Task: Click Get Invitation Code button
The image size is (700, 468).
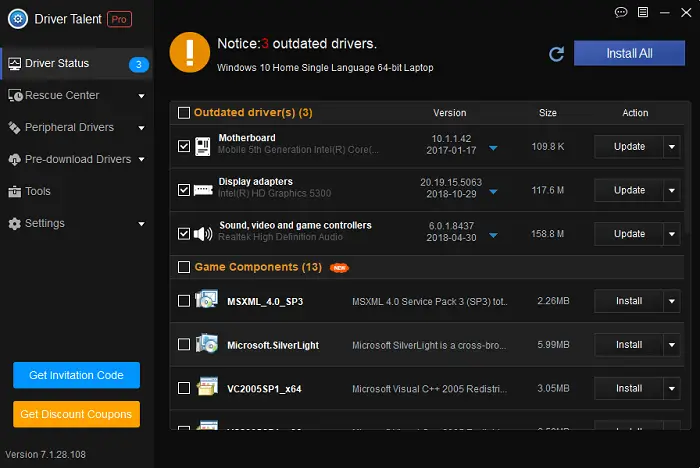Action: point(76,376)
